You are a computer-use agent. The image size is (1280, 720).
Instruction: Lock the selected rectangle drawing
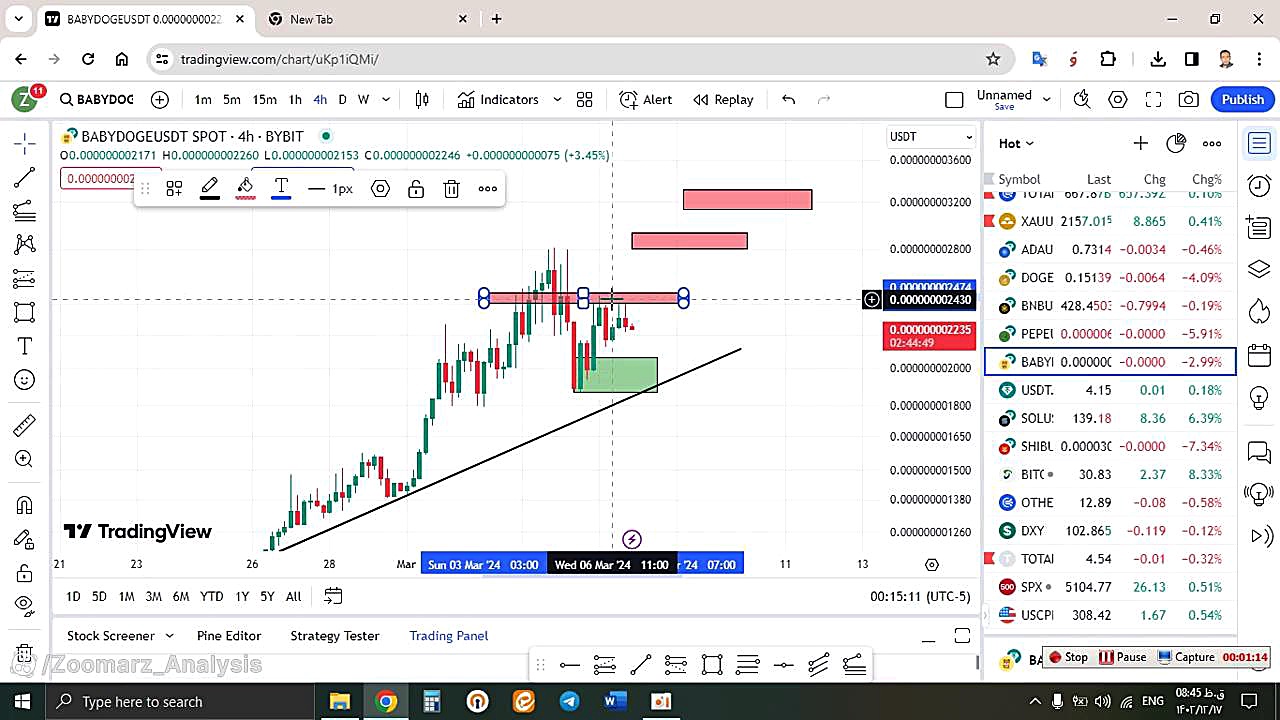(x=416, y=188)
